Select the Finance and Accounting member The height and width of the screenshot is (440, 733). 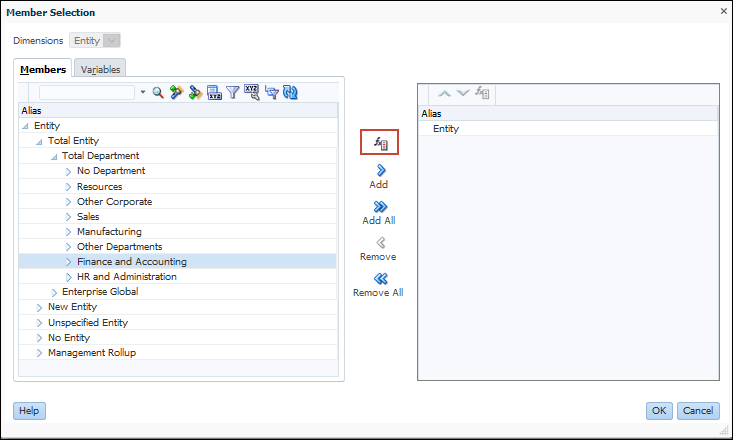tap(131, 261)
